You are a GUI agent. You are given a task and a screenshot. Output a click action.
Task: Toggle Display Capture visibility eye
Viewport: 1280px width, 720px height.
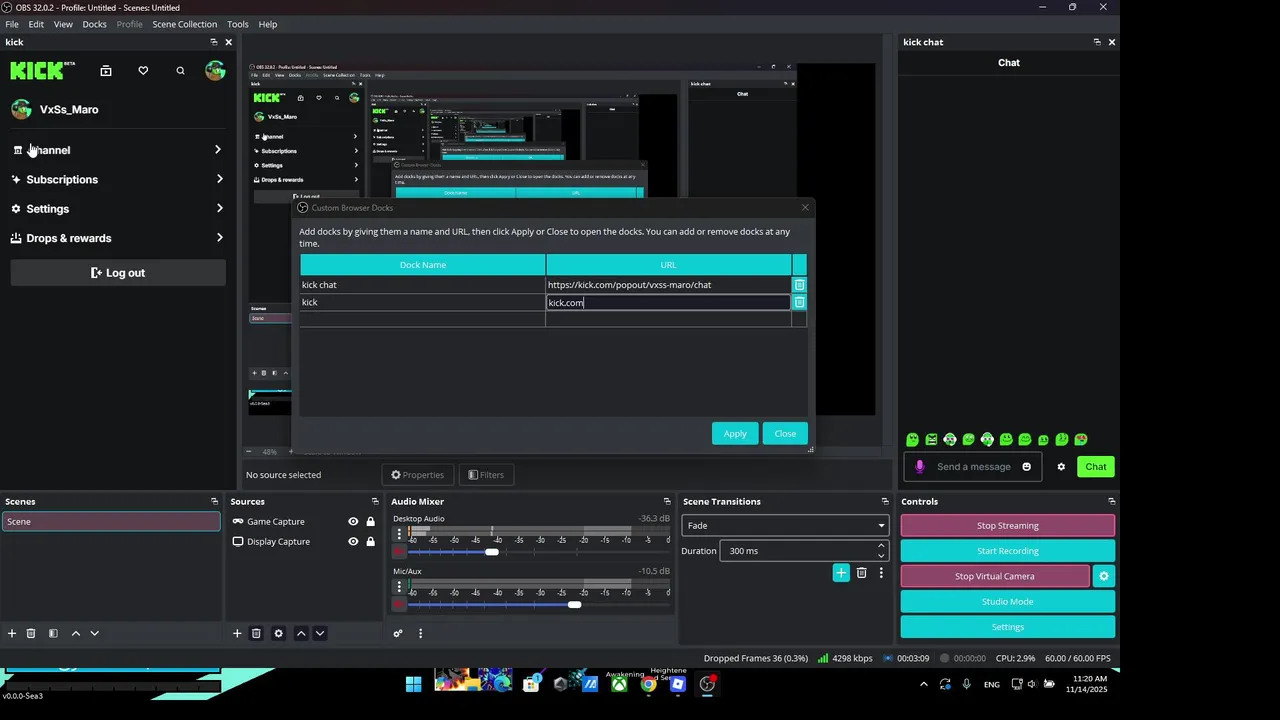click(353, 542)
